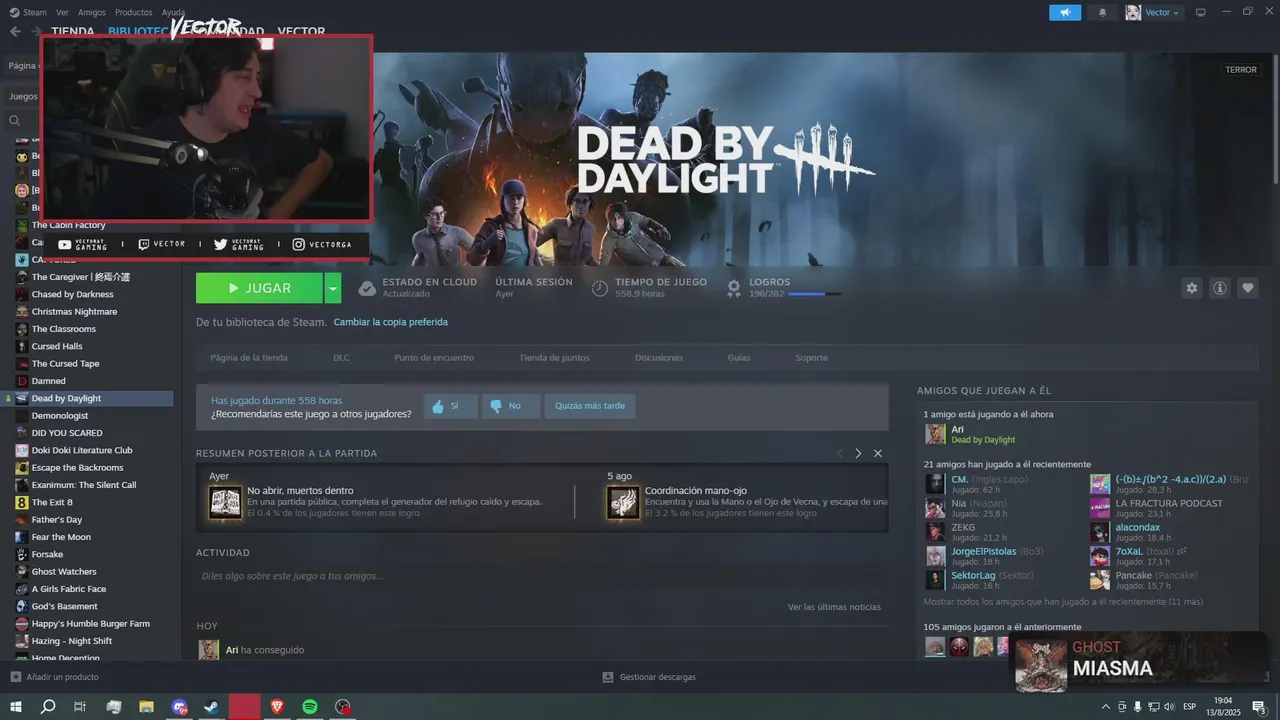Select The Exit 8 game icon
Screen dimensions: 1280x720
pyautogui.click(x=21, y=502)
